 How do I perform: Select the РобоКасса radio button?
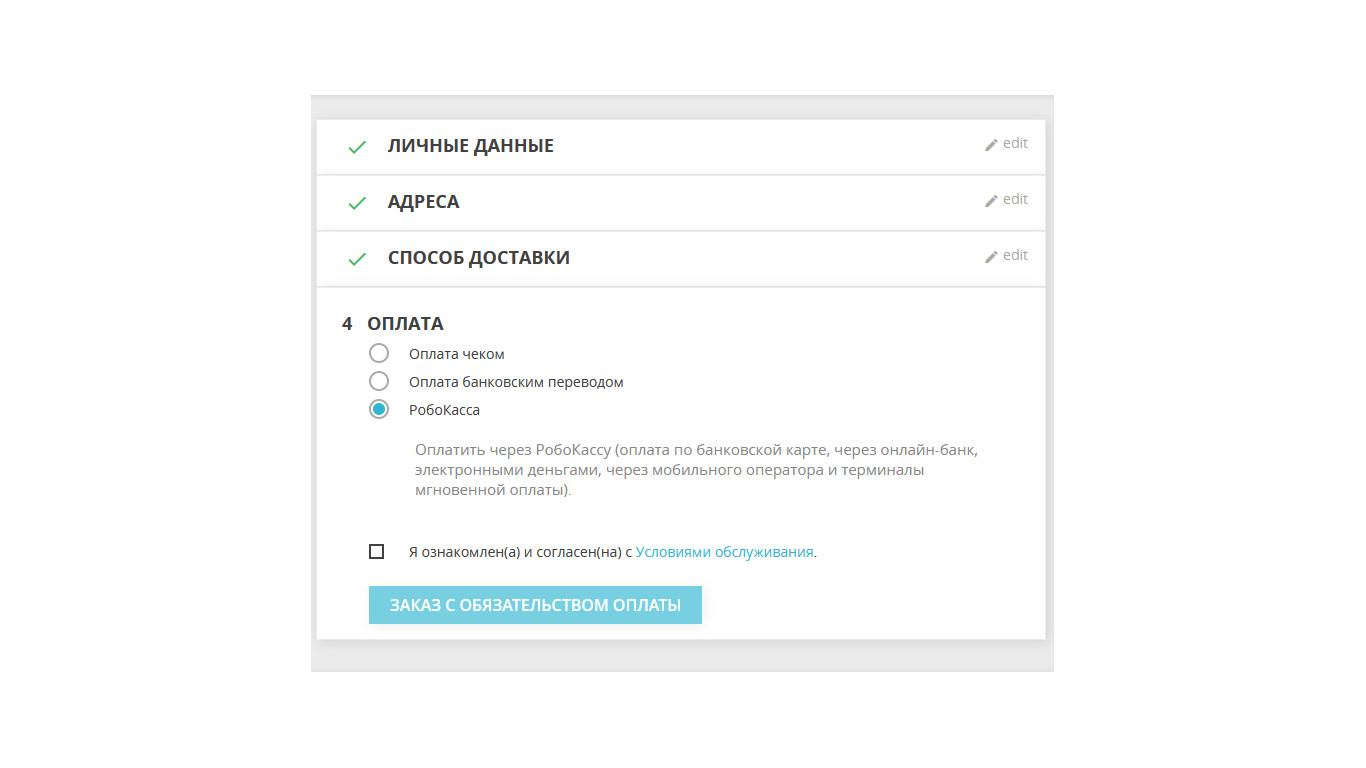(x=379, y=409)
